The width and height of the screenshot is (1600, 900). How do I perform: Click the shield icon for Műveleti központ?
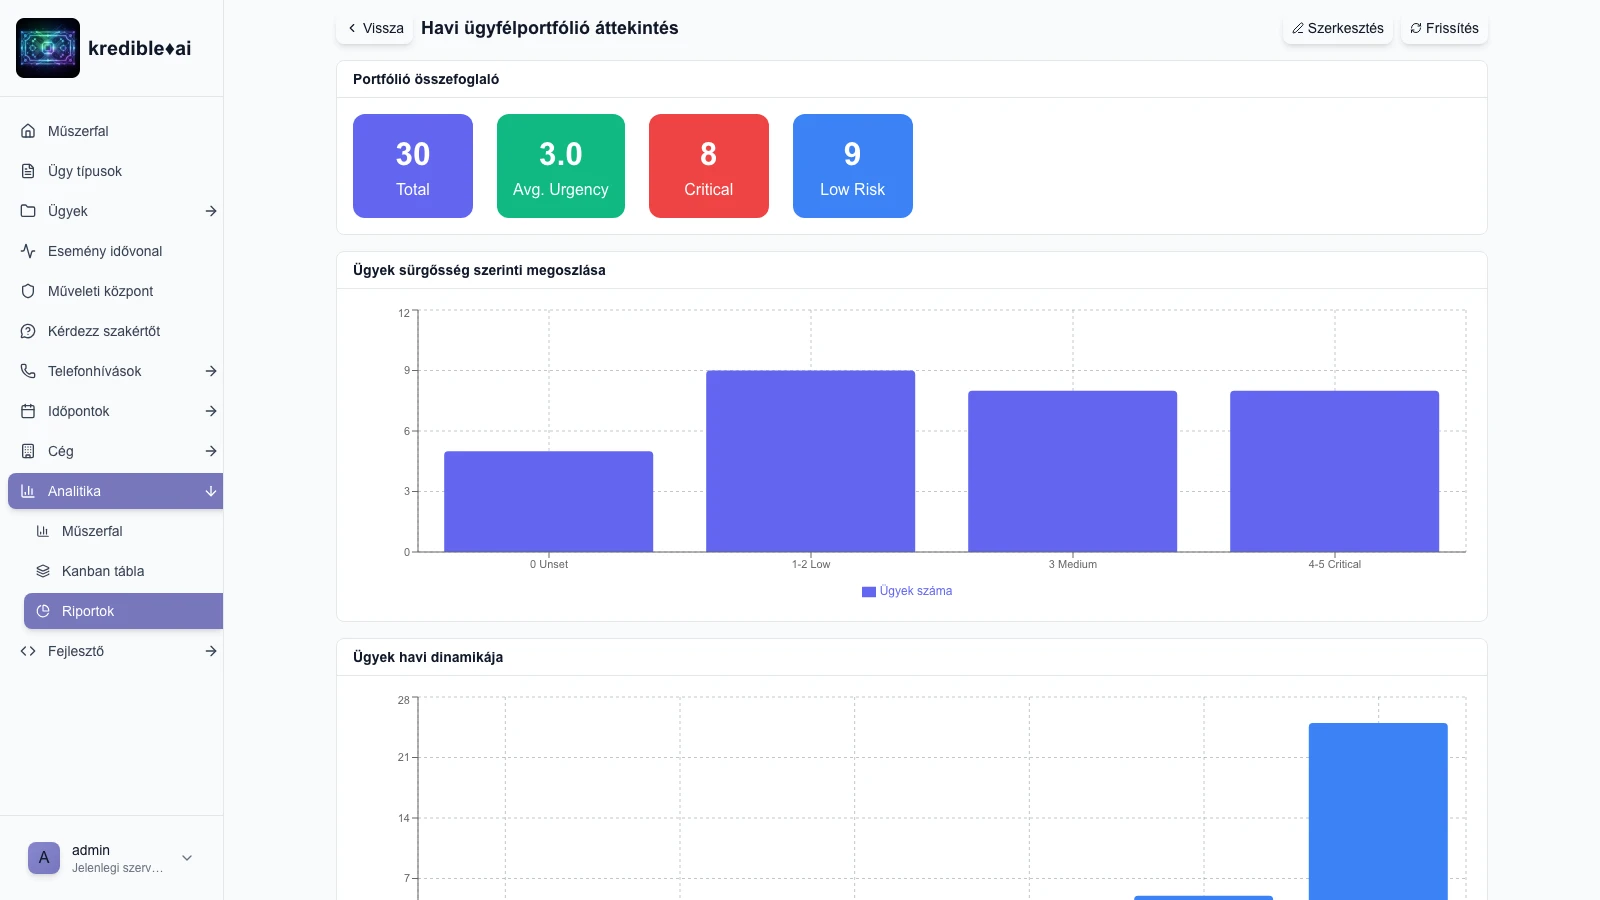[28, 291]
